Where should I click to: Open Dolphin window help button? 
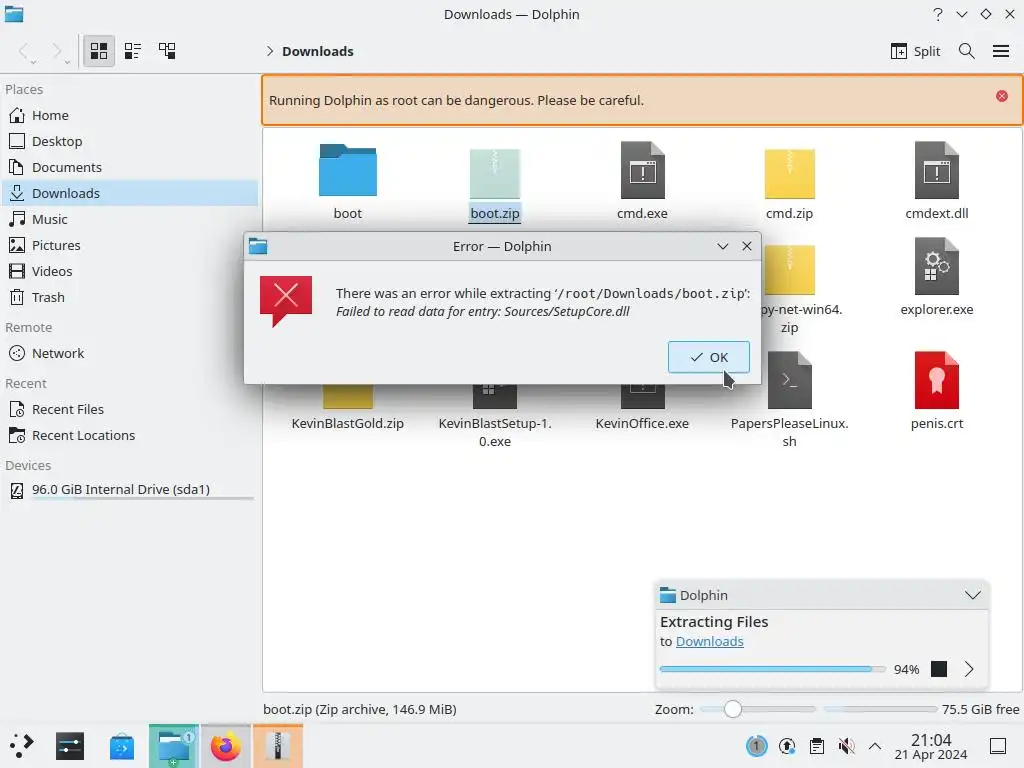point(938,14)
